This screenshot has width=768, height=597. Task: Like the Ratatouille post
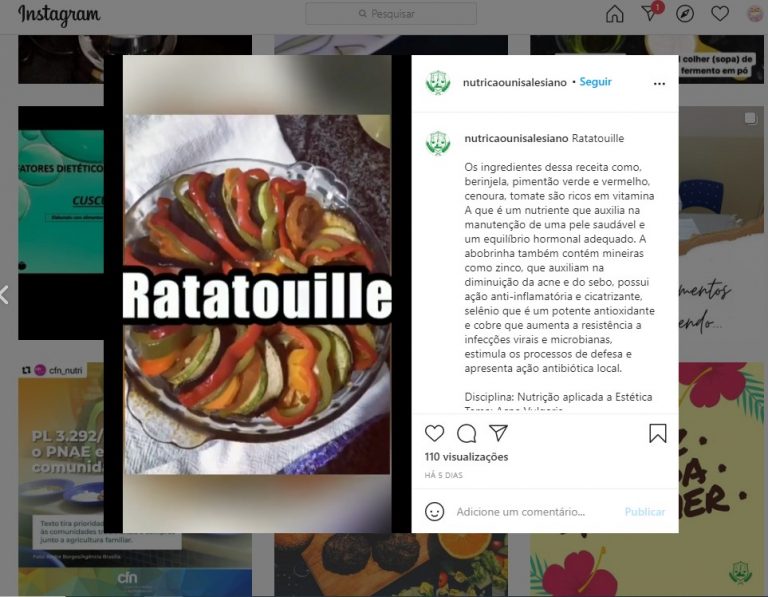point(434,433)
